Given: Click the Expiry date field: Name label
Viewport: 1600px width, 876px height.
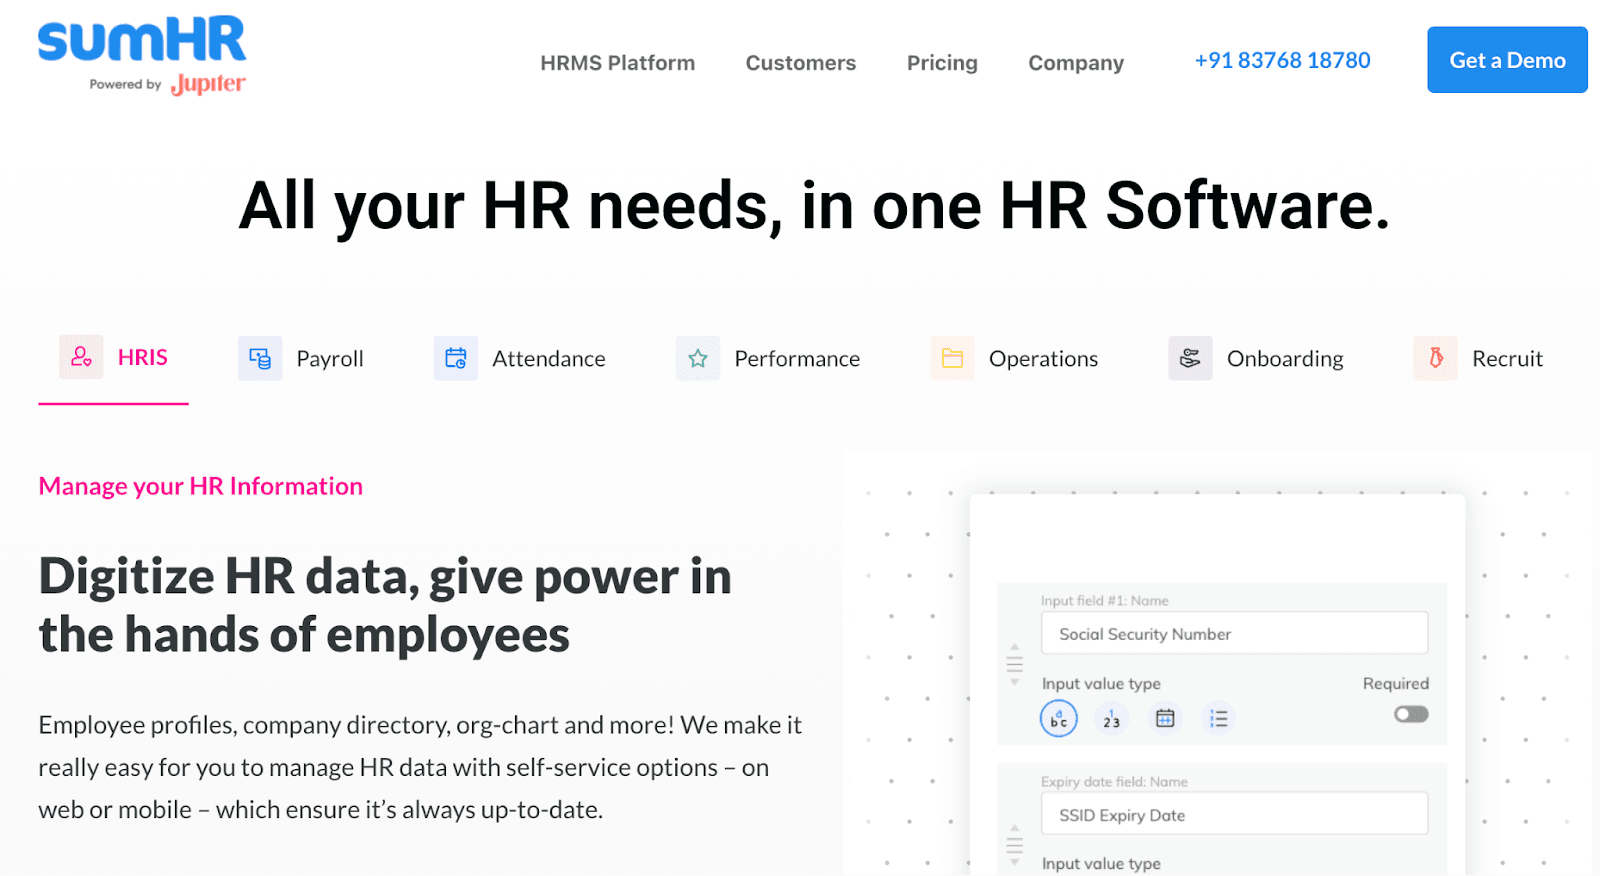Looking at the screenshot, I should coord(1114,781).
